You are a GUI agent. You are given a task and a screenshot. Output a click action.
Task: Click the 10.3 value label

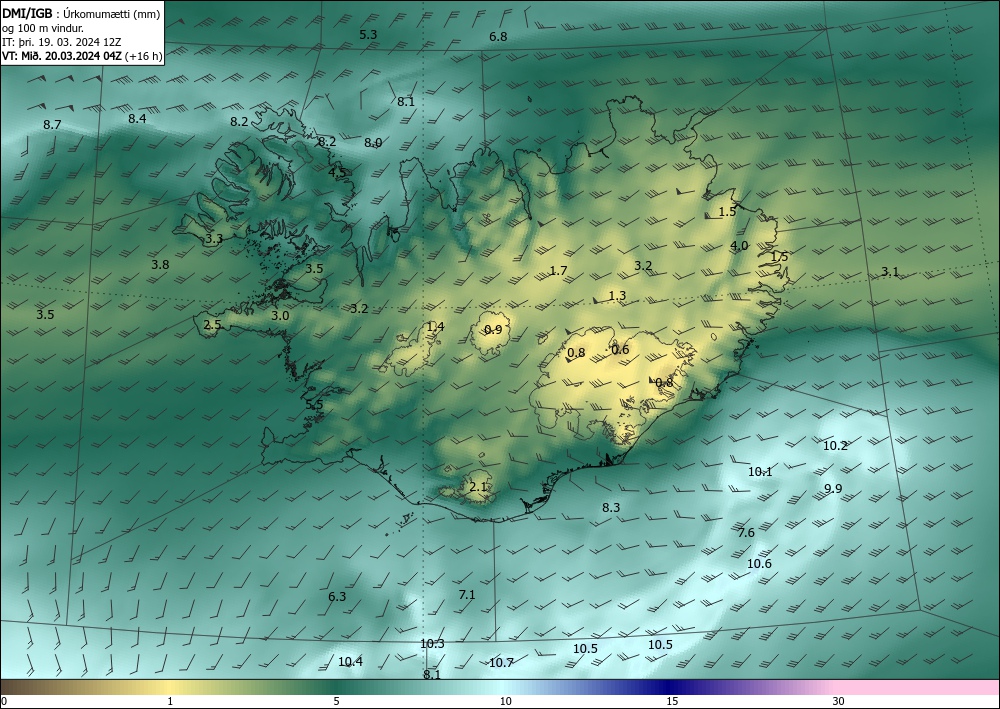coord(432,644)
